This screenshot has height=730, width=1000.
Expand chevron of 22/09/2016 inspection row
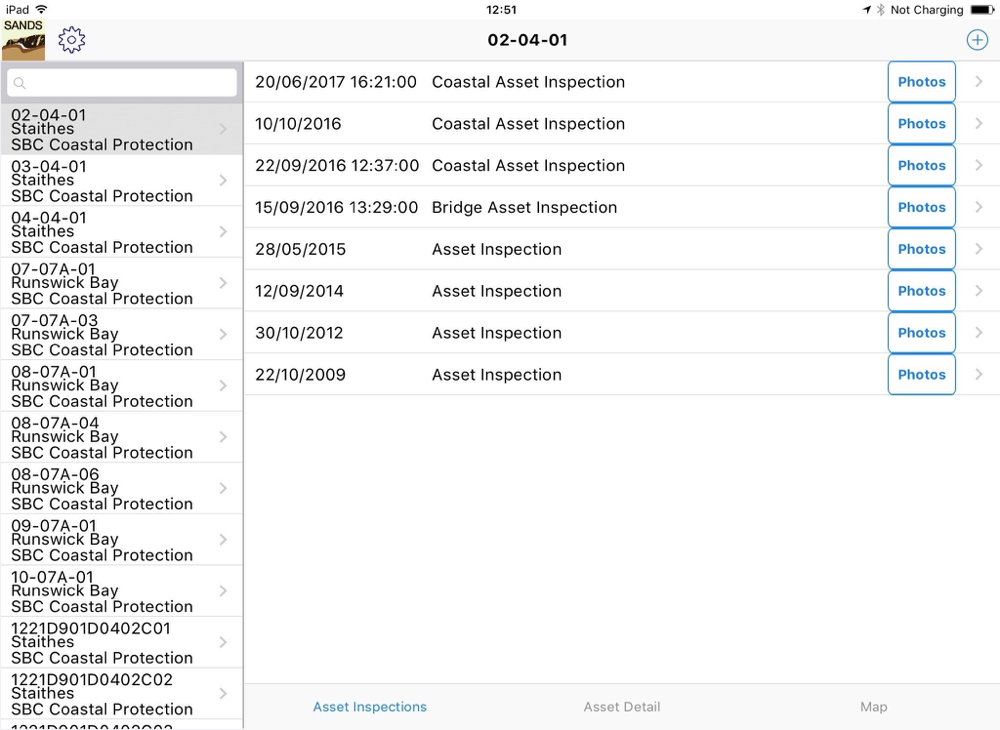tap(979, 165)
